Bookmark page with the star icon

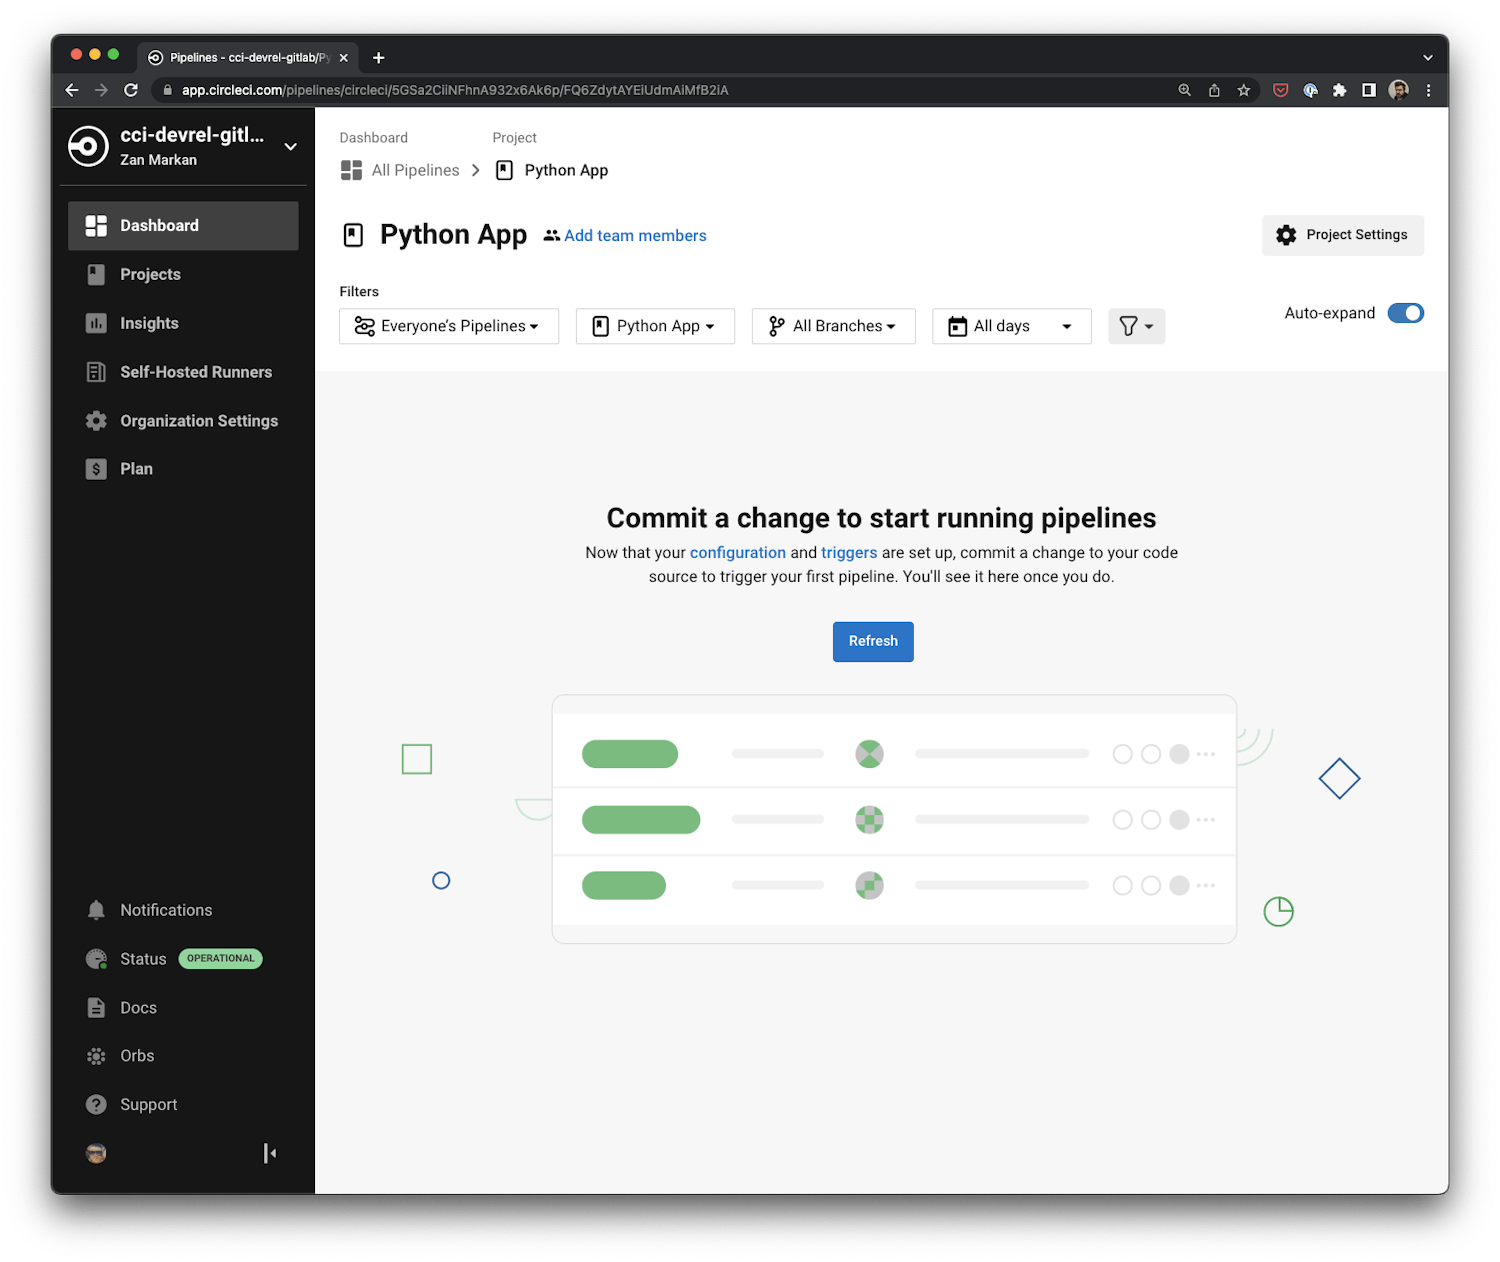click(1244, 90)
